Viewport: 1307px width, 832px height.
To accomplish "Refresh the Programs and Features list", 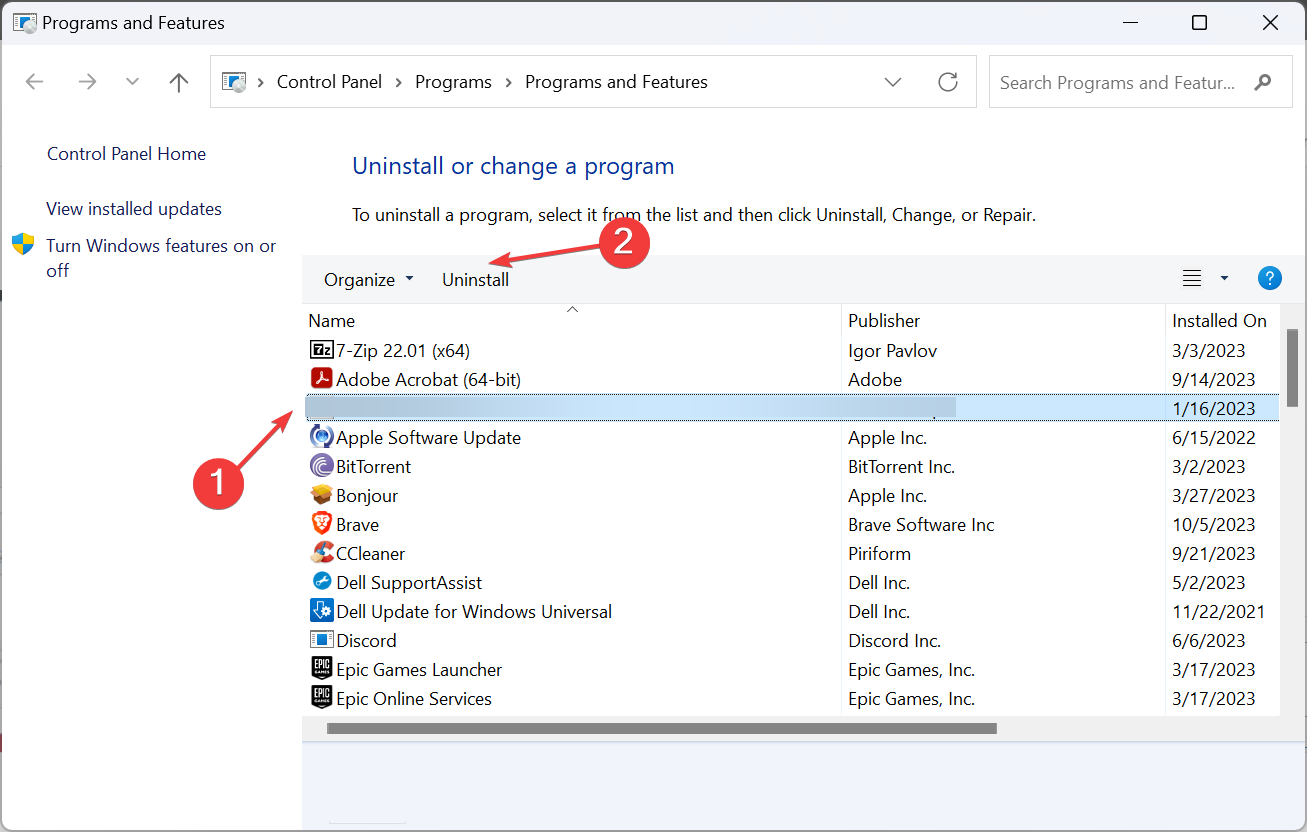I will pos(948,82).
